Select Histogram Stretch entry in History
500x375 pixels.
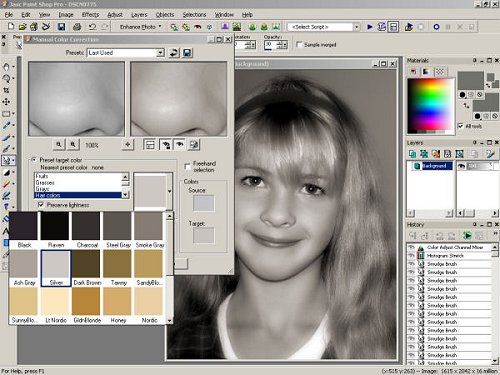pos(446,256)
